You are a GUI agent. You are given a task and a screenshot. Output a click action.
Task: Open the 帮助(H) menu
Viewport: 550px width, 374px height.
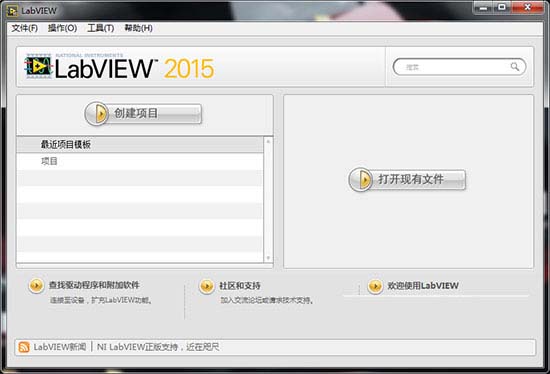pyautogui.click(x=139, y=28)
